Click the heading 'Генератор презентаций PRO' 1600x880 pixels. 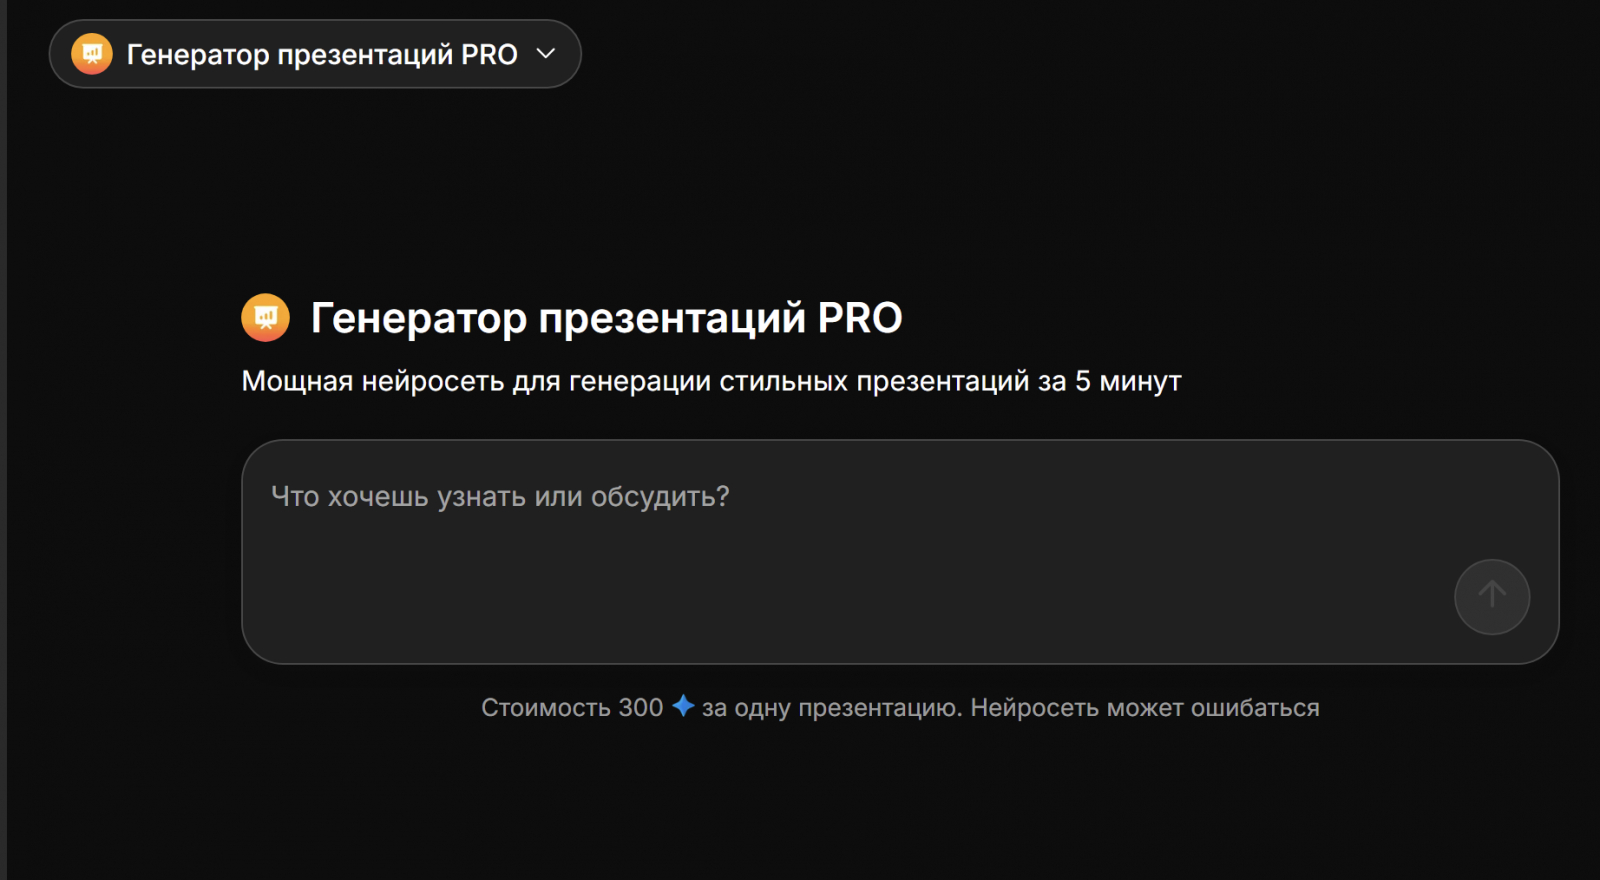(606, 318)
